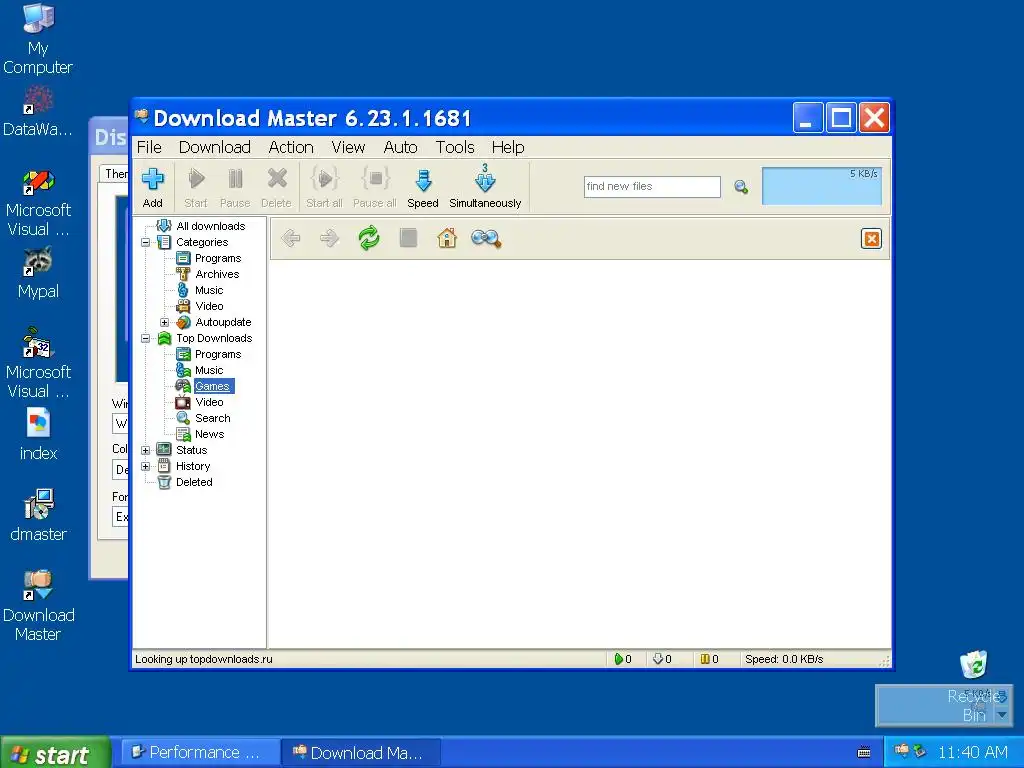This screenshot has height=768, width=1024.
Task: Click the Speed: 0.0 KB/s status entry
Action: (x=784, y=660)
